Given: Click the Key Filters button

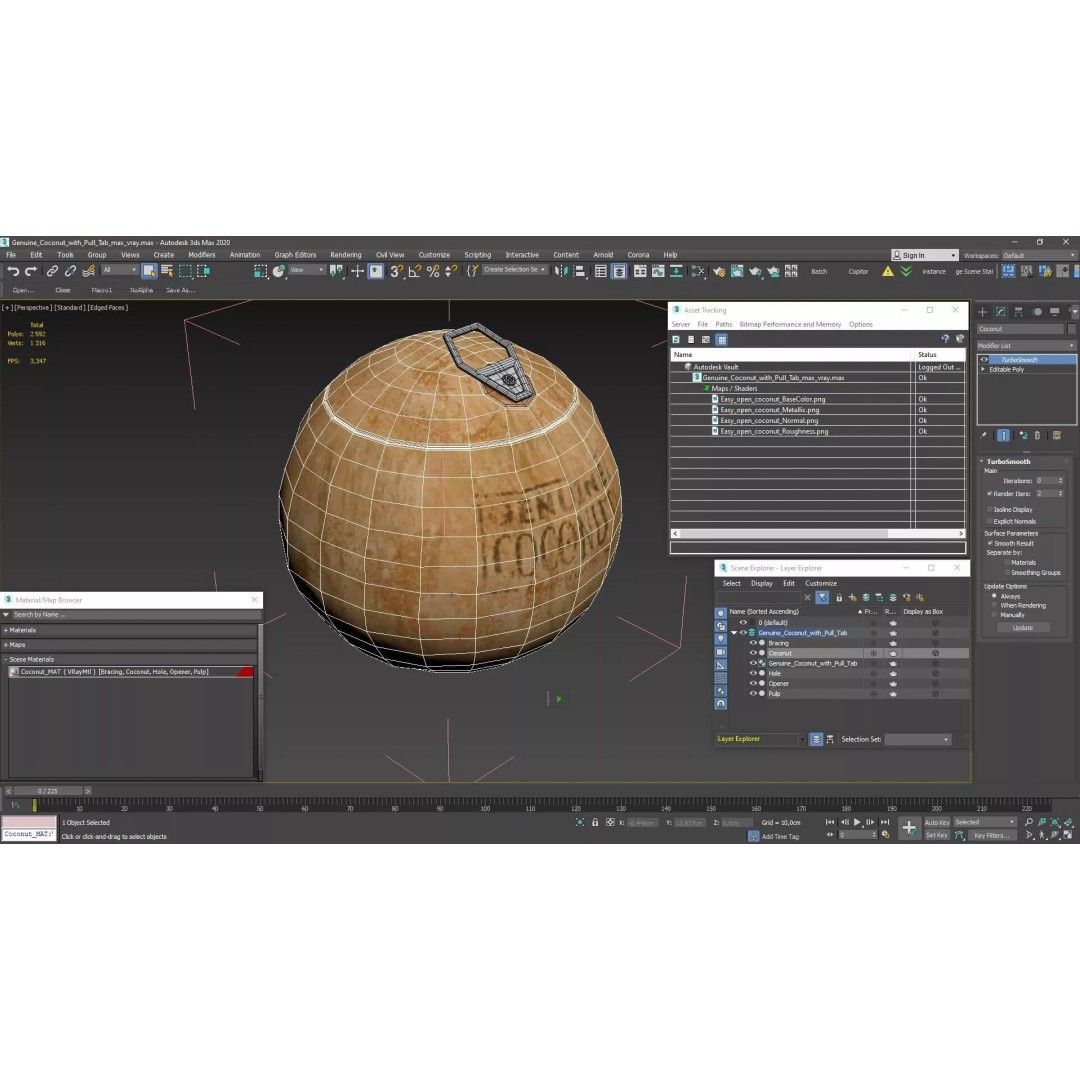Looking at the screenshot, I should (992, 835).
